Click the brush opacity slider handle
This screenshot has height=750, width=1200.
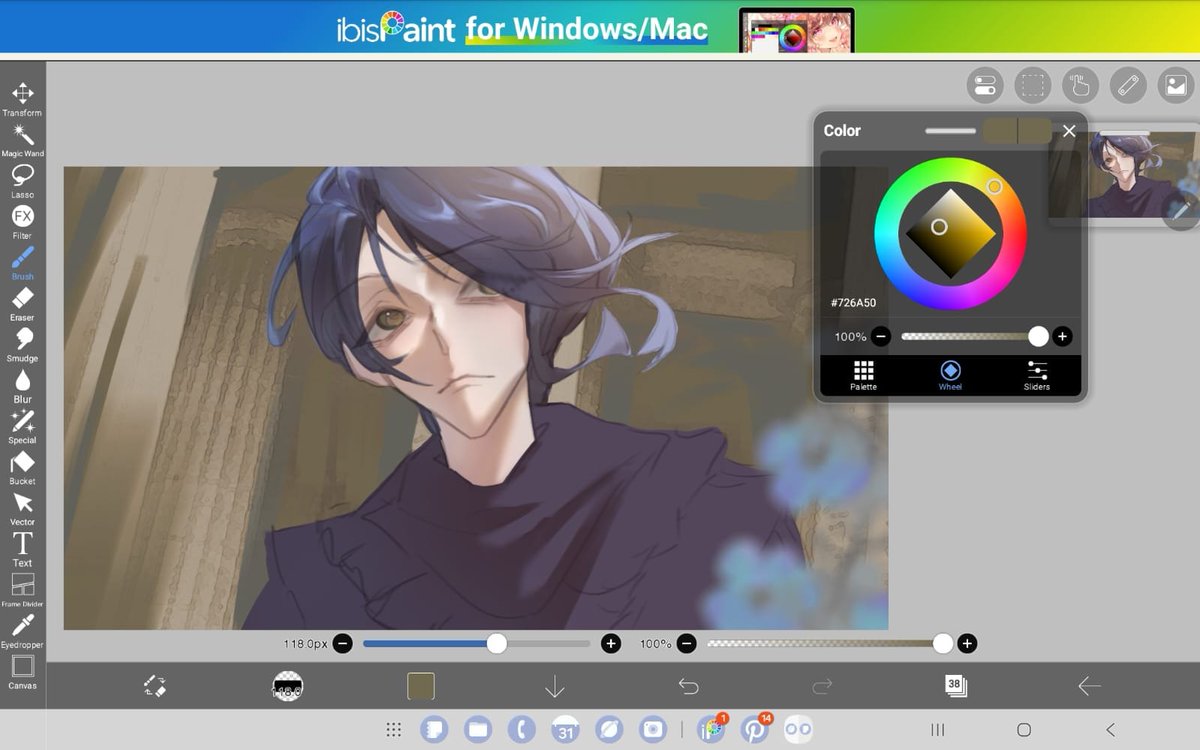(942, 644)
